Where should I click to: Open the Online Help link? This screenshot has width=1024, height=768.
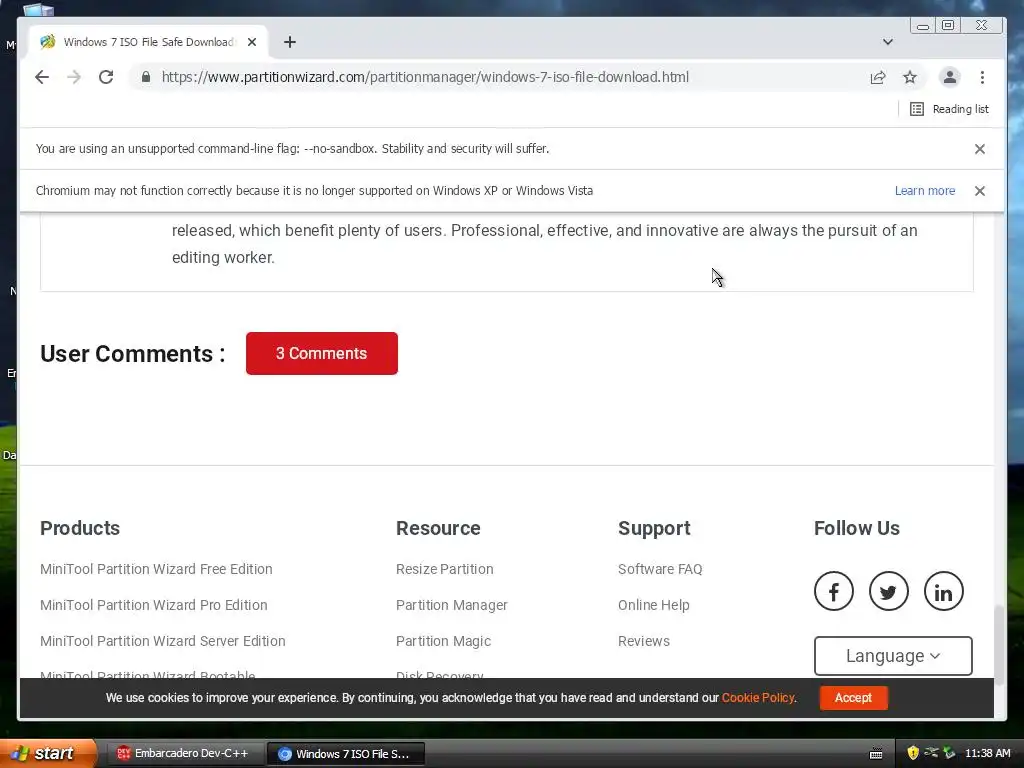click(653, 605)
